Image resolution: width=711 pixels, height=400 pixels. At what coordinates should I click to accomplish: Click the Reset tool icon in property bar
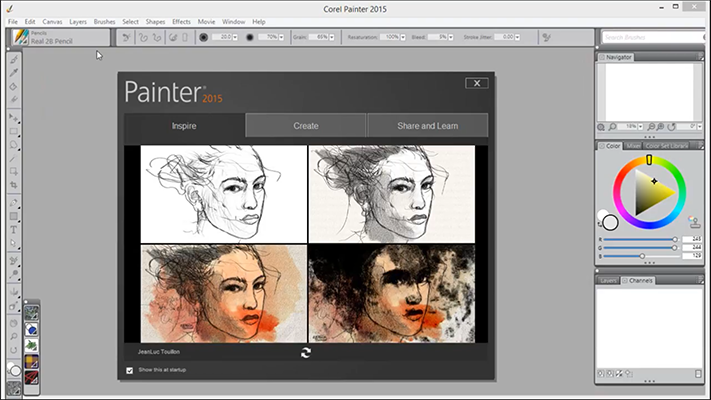(x=127, y=37)
